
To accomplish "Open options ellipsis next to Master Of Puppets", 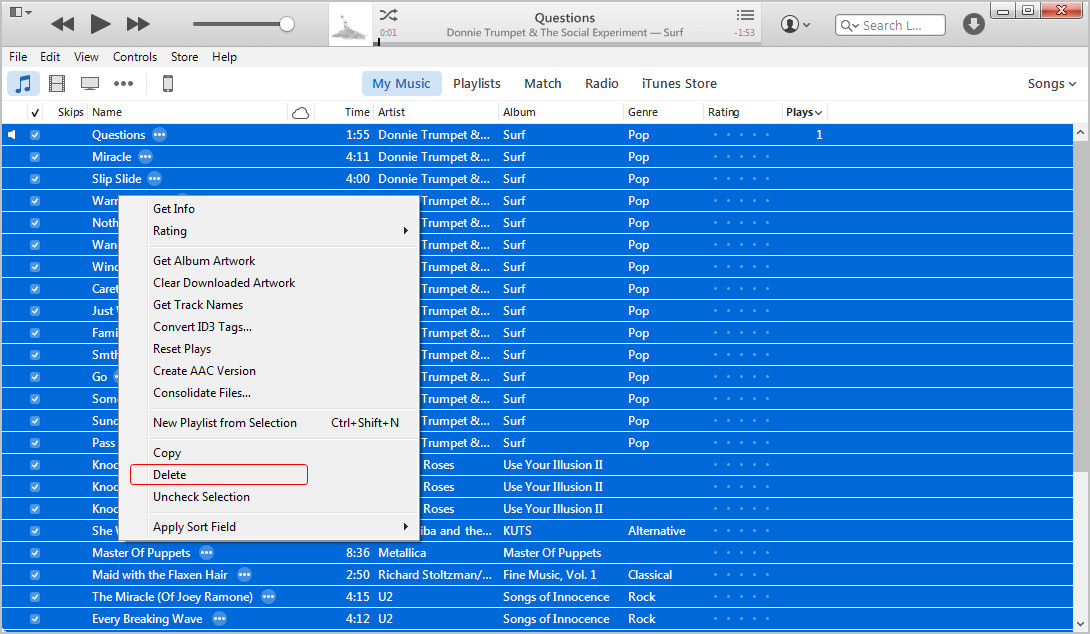I will 206,553.
